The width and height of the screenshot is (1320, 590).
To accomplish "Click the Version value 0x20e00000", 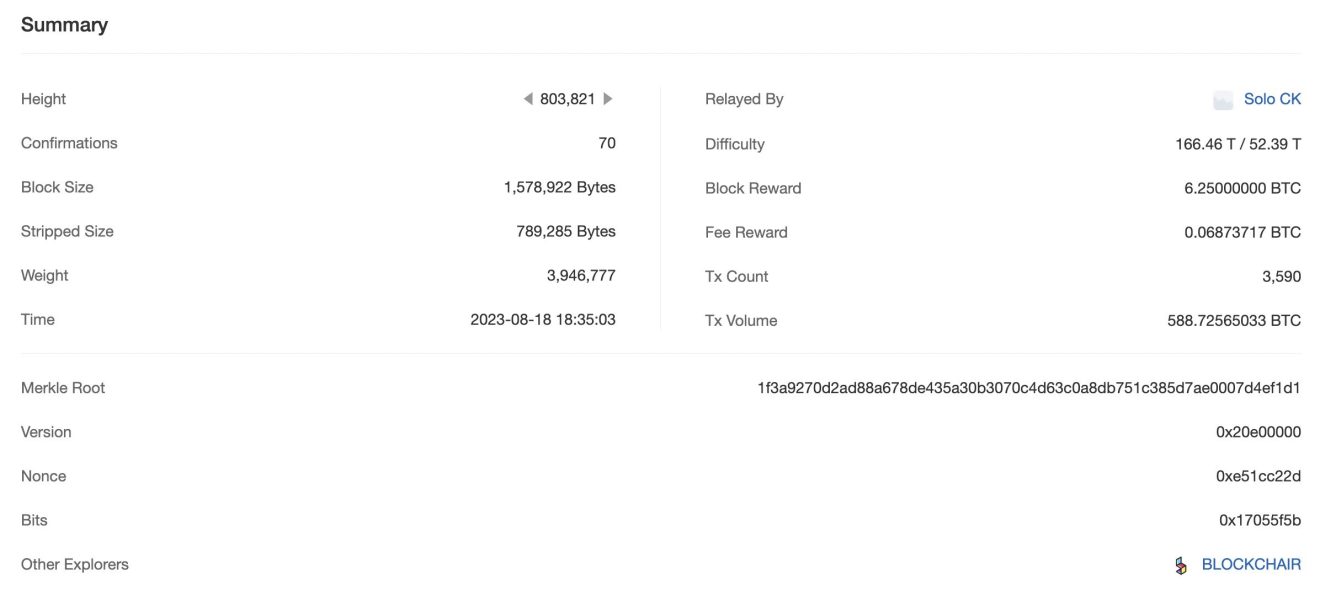I will (x=1258, y=432).
